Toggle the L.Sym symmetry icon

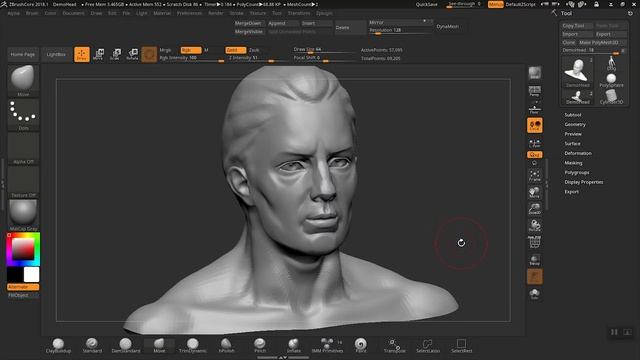click(534, 144)
